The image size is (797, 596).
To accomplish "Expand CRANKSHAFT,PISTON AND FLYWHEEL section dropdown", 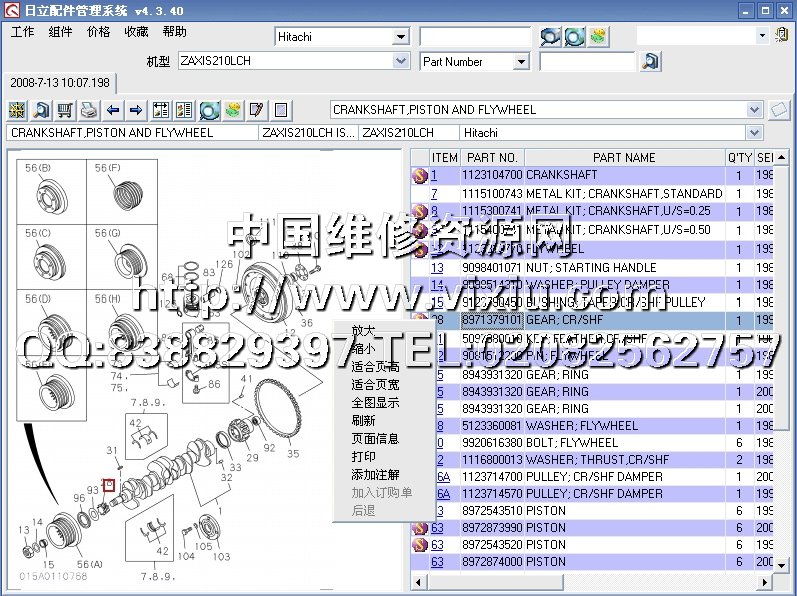I will (x=754, y=110).
